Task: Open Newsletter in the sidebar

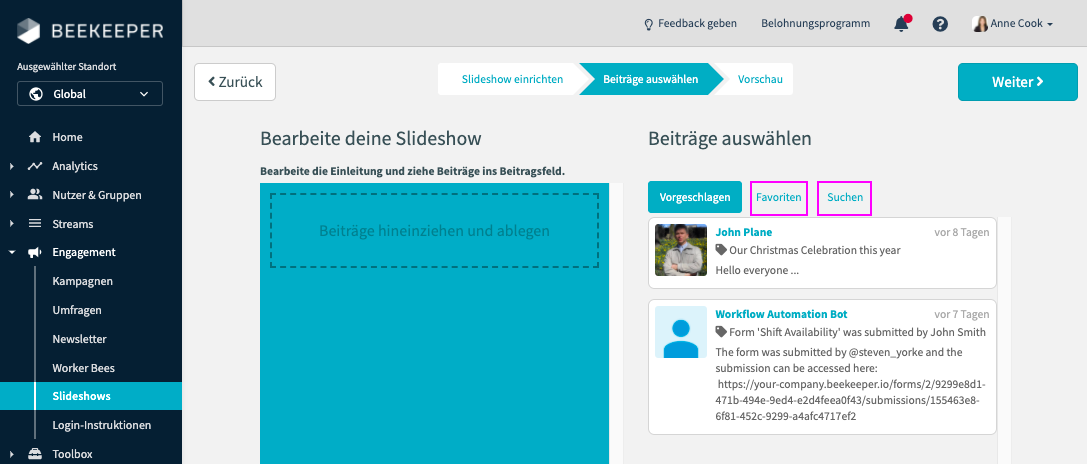Action: click(x=79, y=339)
